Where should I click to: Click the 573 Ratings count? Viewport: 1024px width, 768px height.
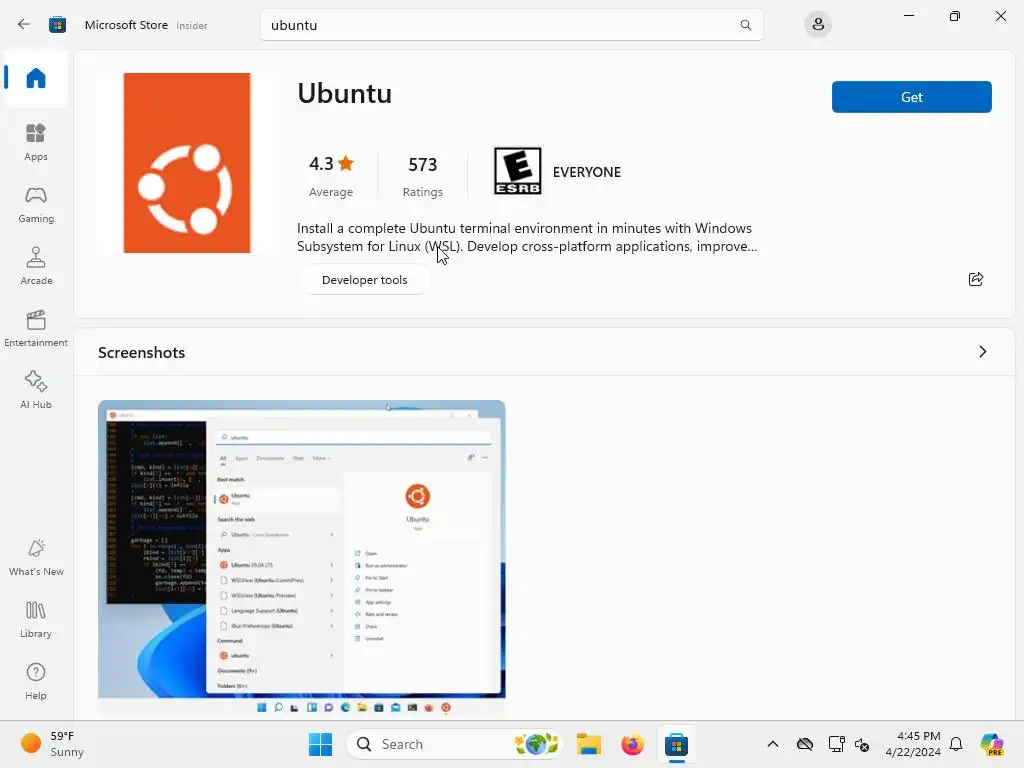[x=423, y=176]
